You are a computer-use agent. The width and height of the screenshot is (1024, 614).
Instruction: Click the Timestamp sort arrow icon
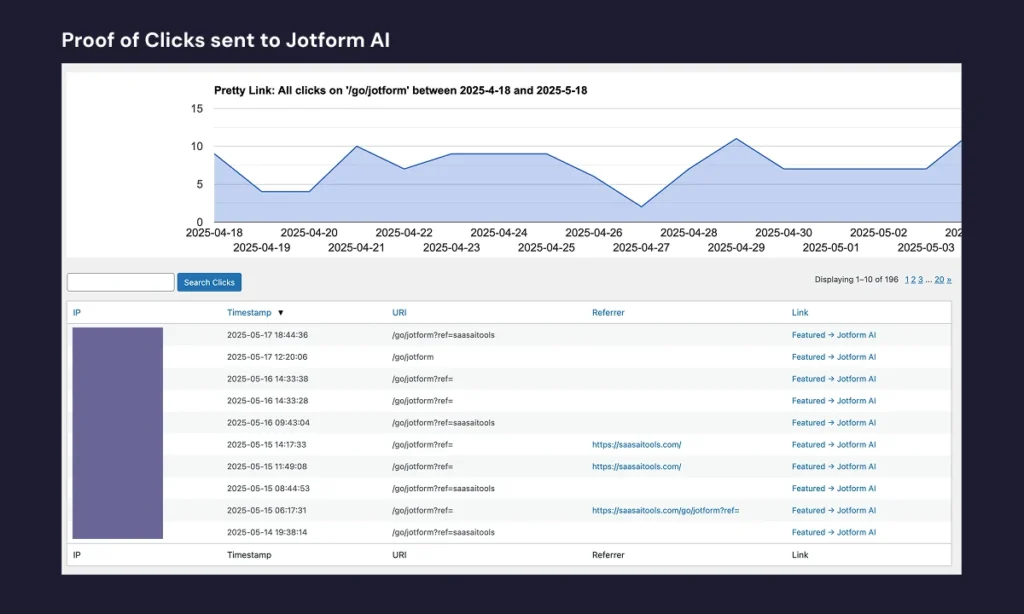tap(281, 313)
